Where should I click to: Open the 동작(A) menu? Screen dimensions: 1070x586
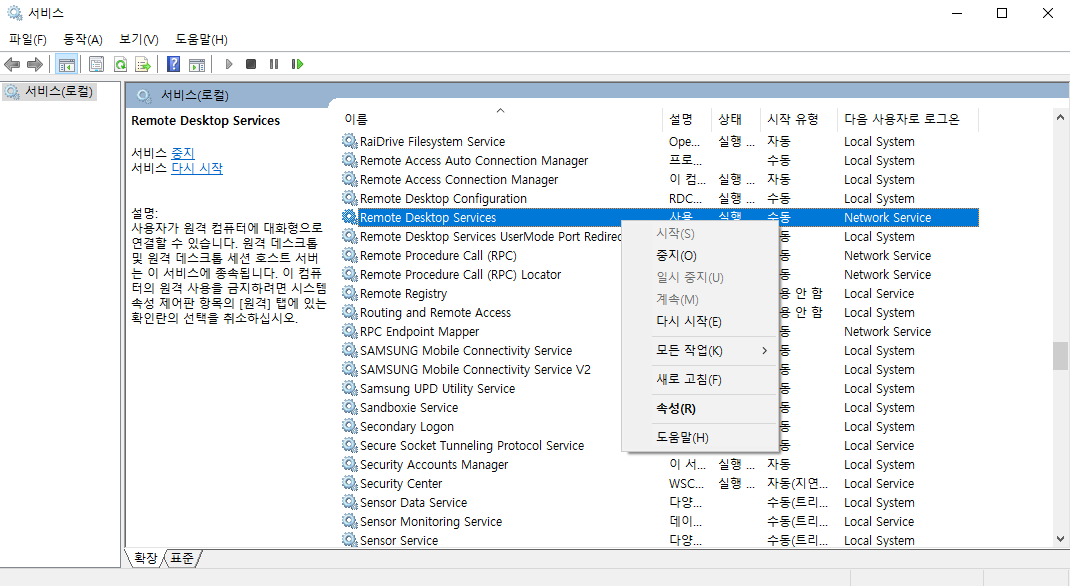(x=83, y=40)
